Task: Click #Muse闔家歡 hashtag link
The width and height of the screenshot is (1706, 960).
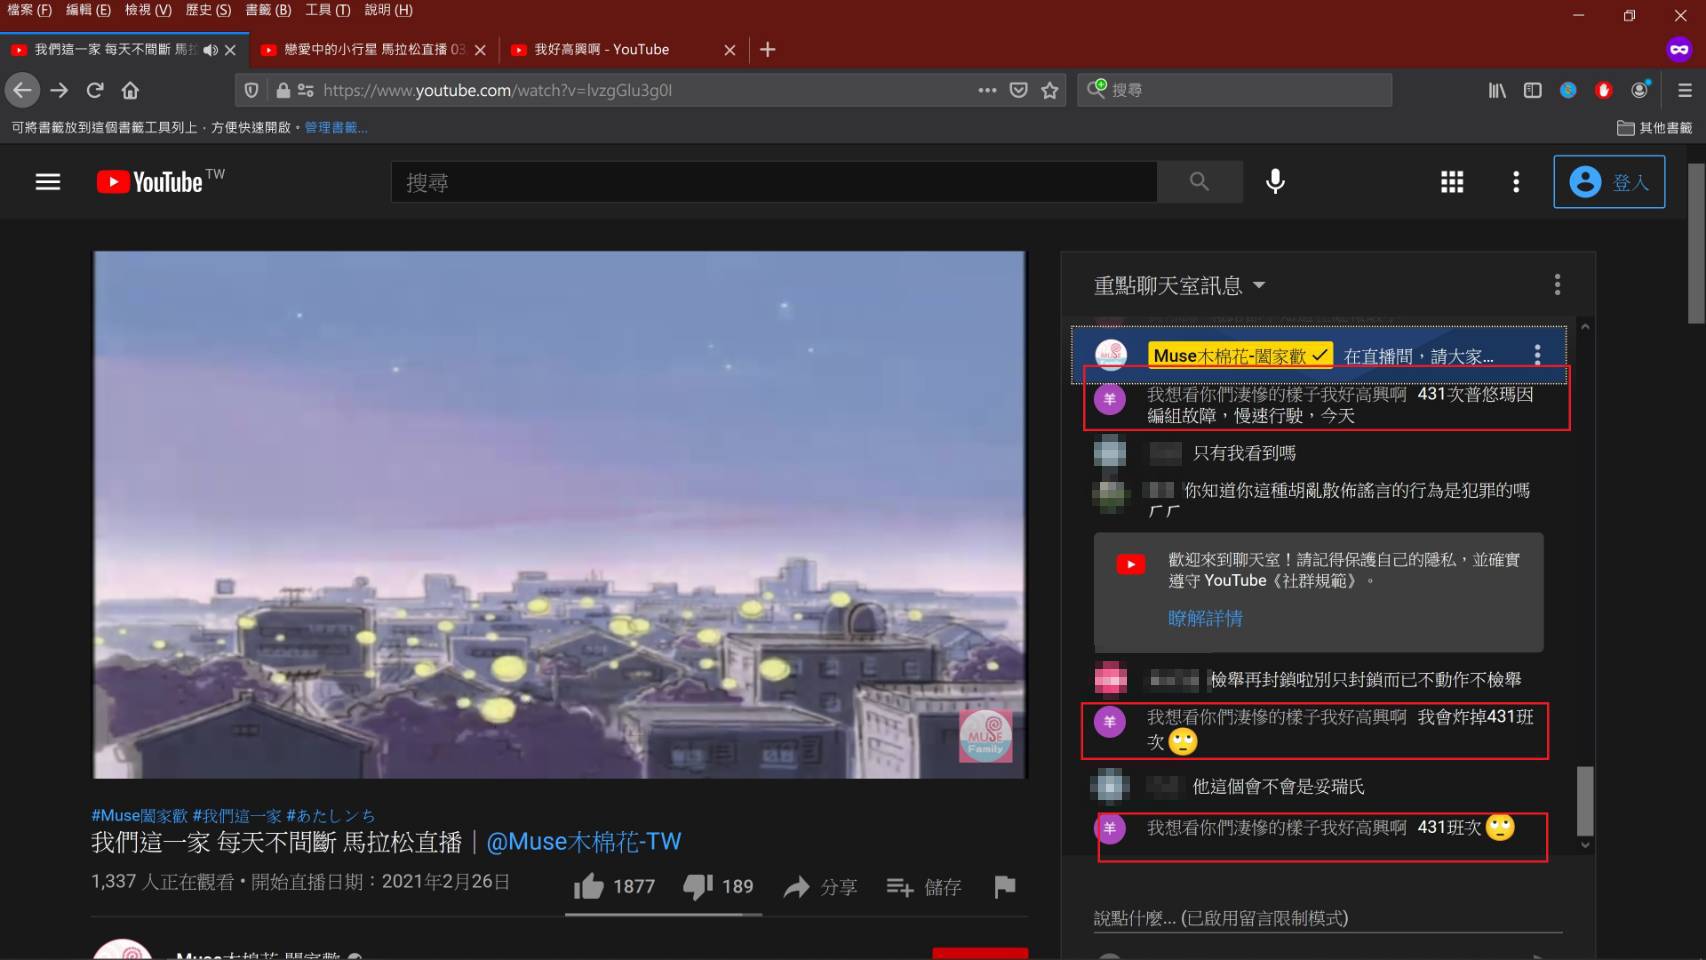Action: point(139,815)
